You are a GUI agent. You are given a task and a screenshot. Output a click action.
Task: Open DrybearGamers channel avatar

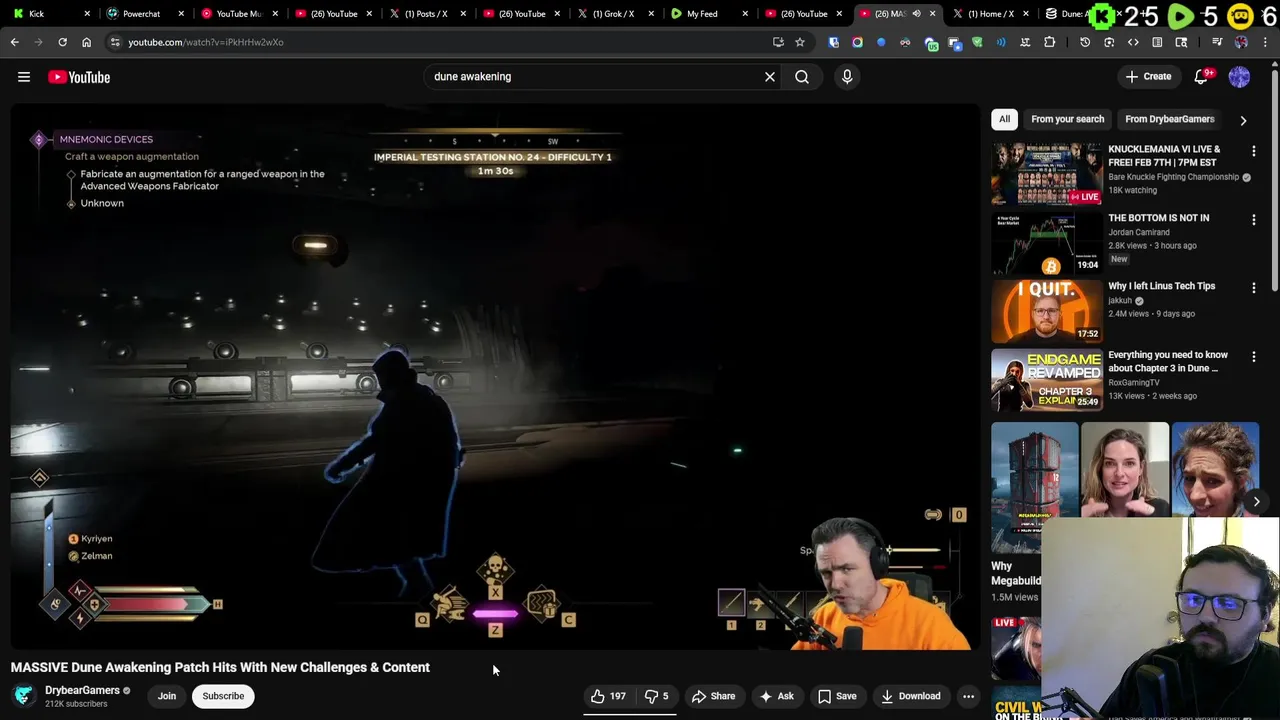(x=23, y=696)
